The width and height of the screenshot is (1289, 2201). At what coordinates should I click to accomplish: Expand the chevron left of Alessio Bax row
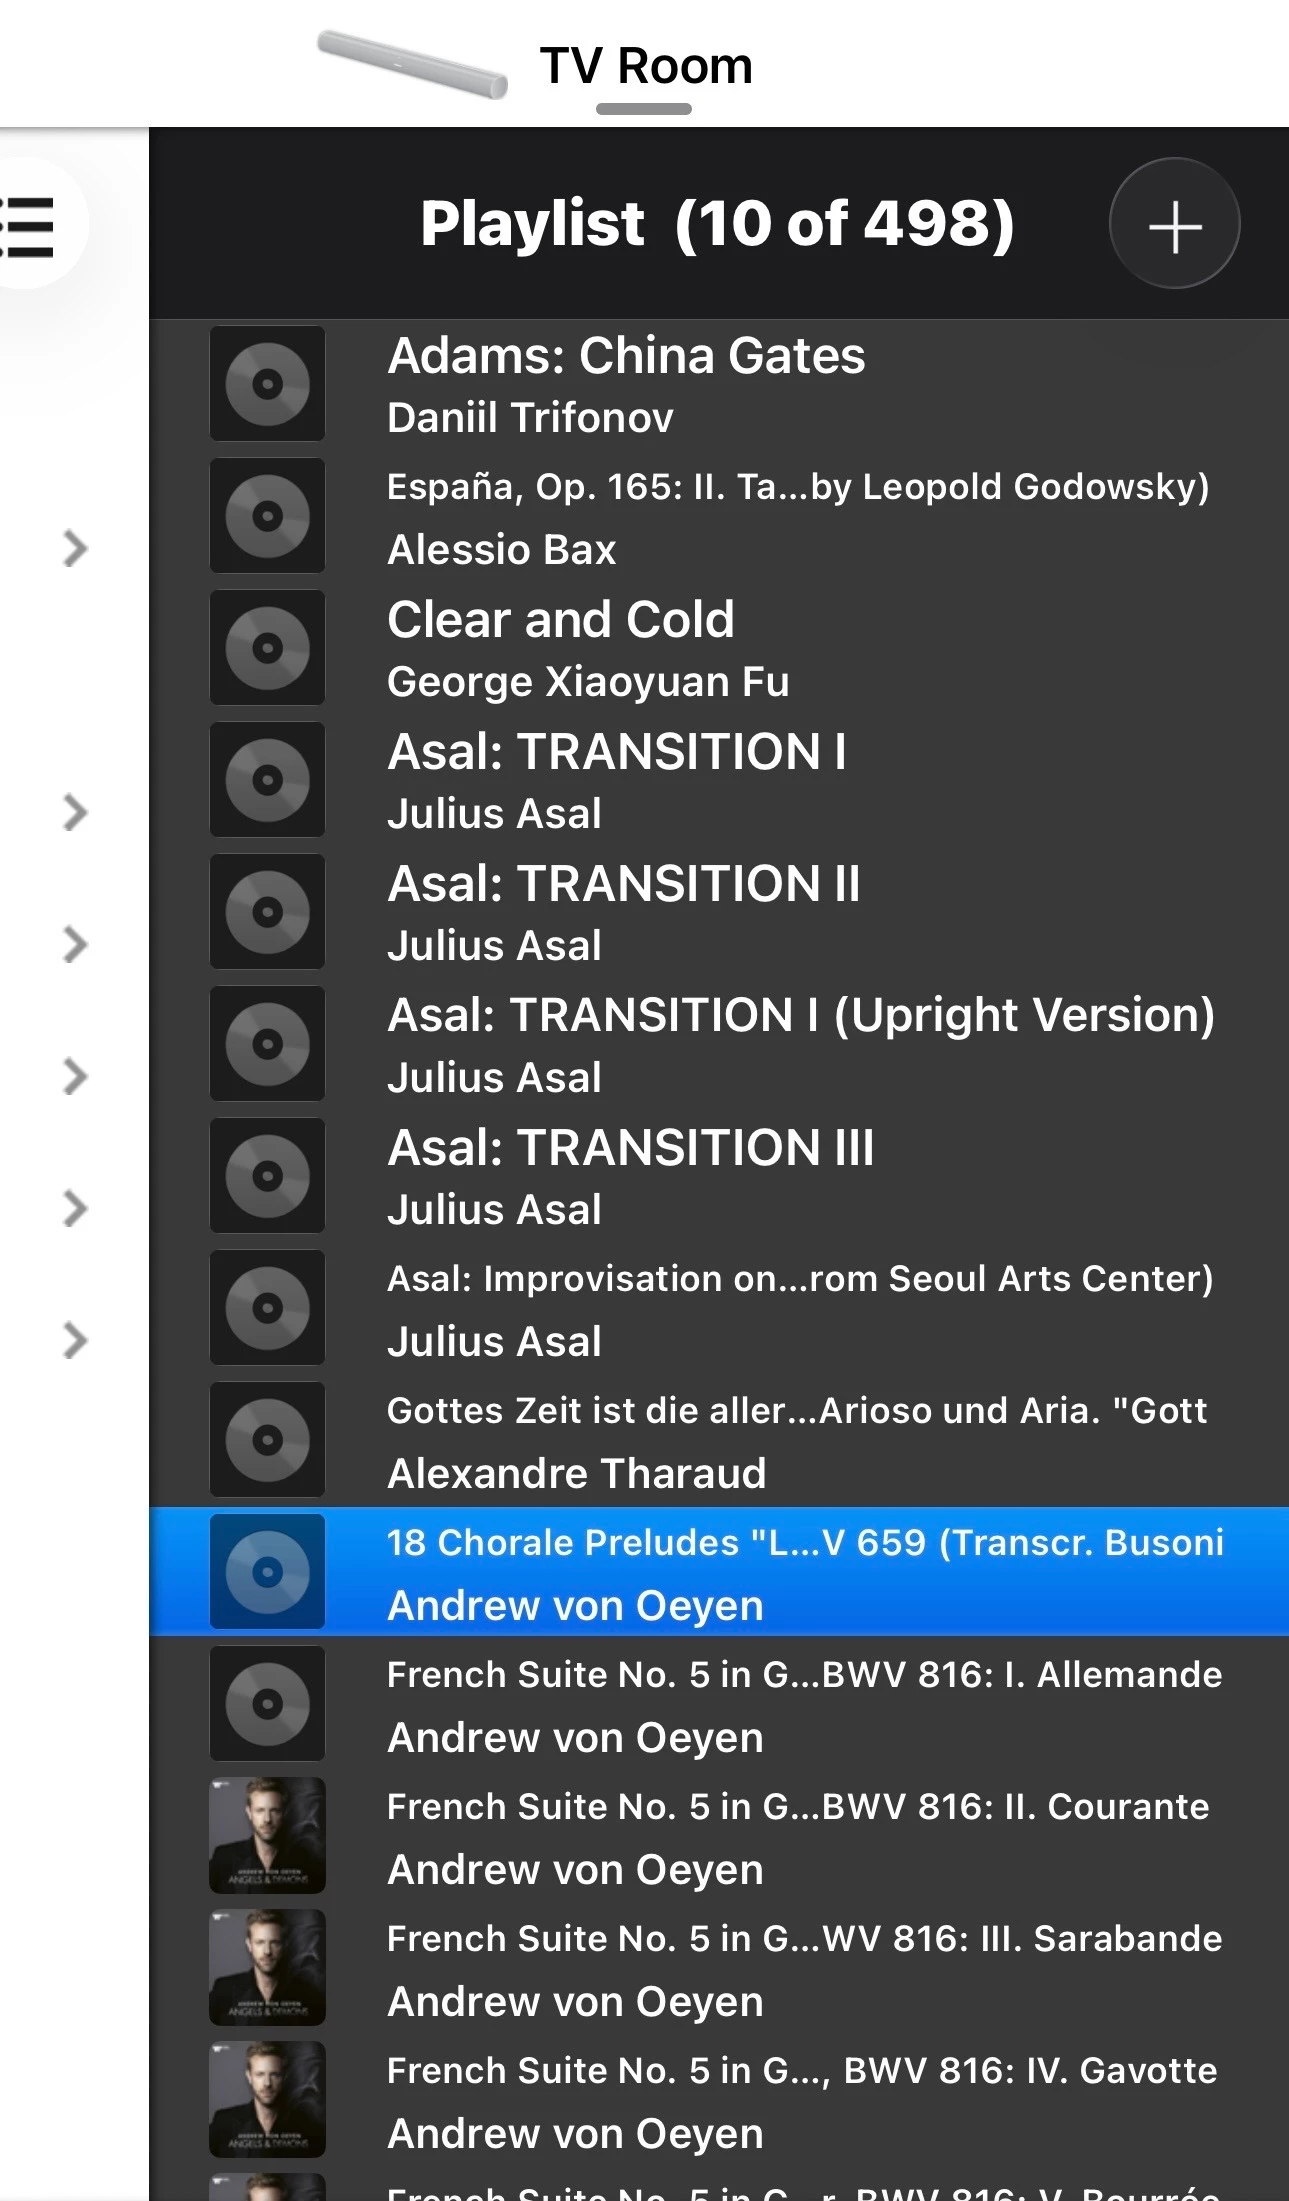[x=75, y=549]
